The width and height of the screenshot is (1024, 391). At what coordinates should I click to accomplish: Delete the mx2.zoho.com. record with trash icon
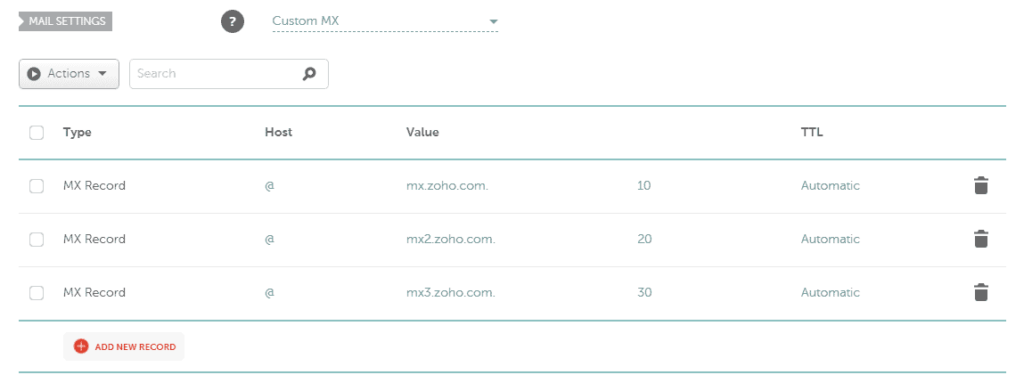[980, 240]
